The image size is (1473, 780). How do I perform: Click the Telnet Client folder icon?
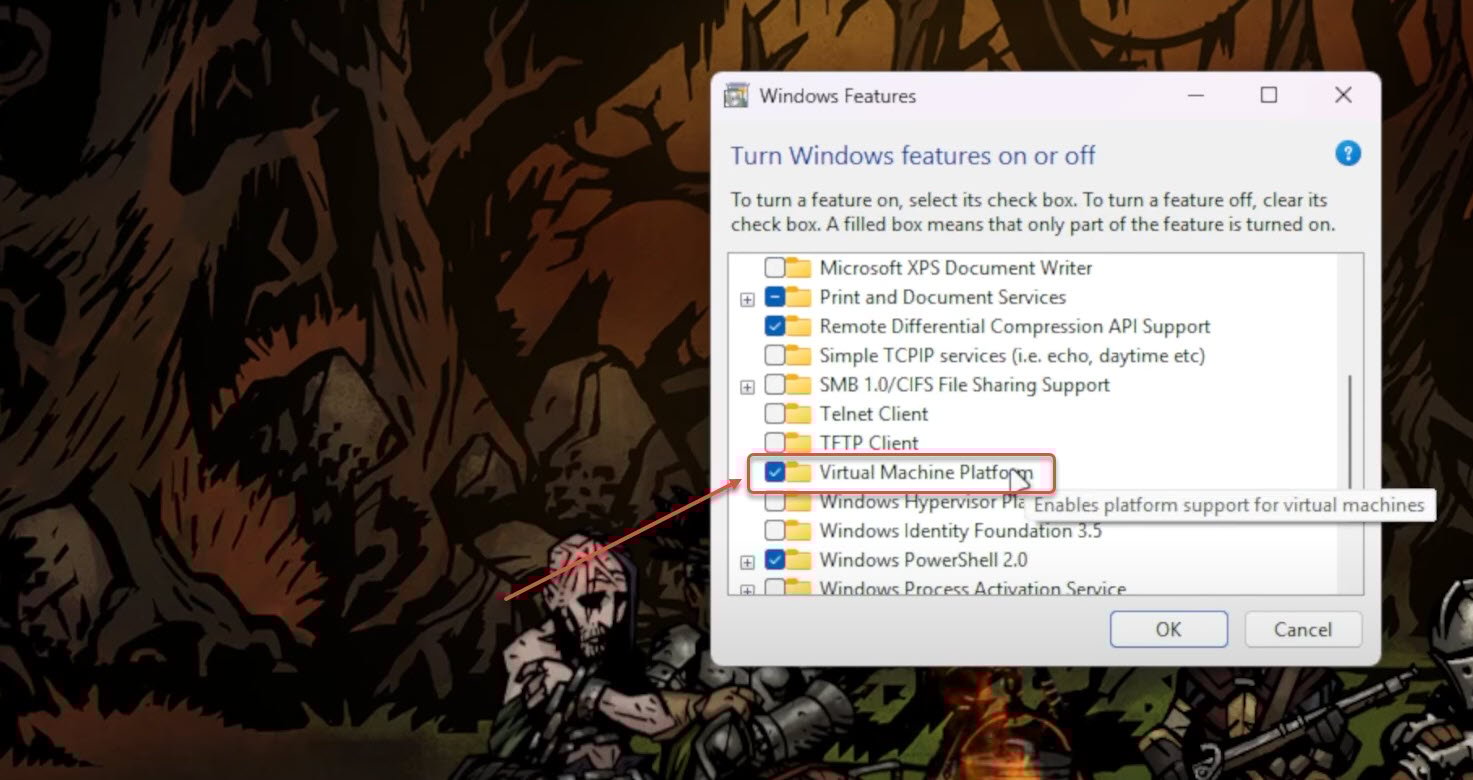coord(798,414)
